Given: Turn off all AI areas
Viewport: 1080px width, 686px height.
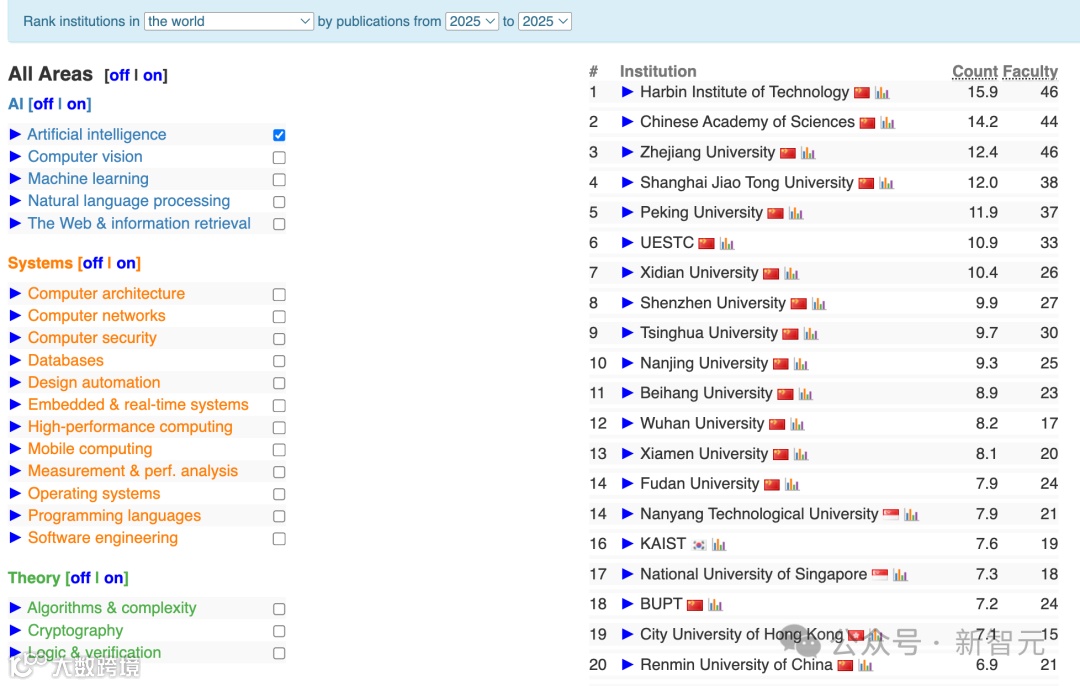Looking at the screenshot, I should click(43, 104).
